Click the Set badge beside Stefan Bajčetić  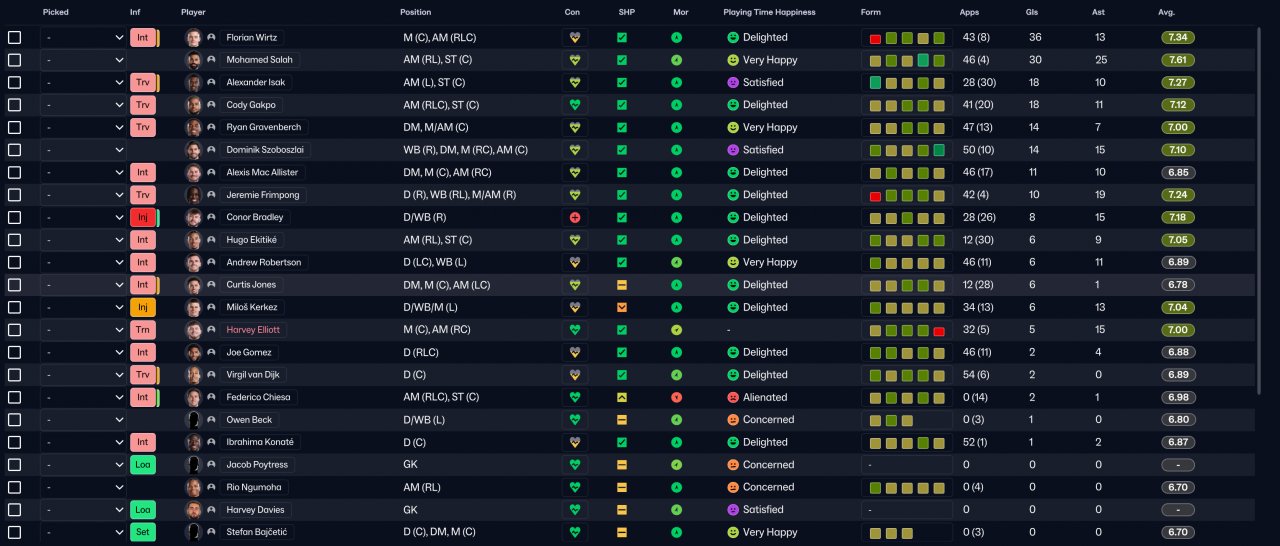(143, 532)
